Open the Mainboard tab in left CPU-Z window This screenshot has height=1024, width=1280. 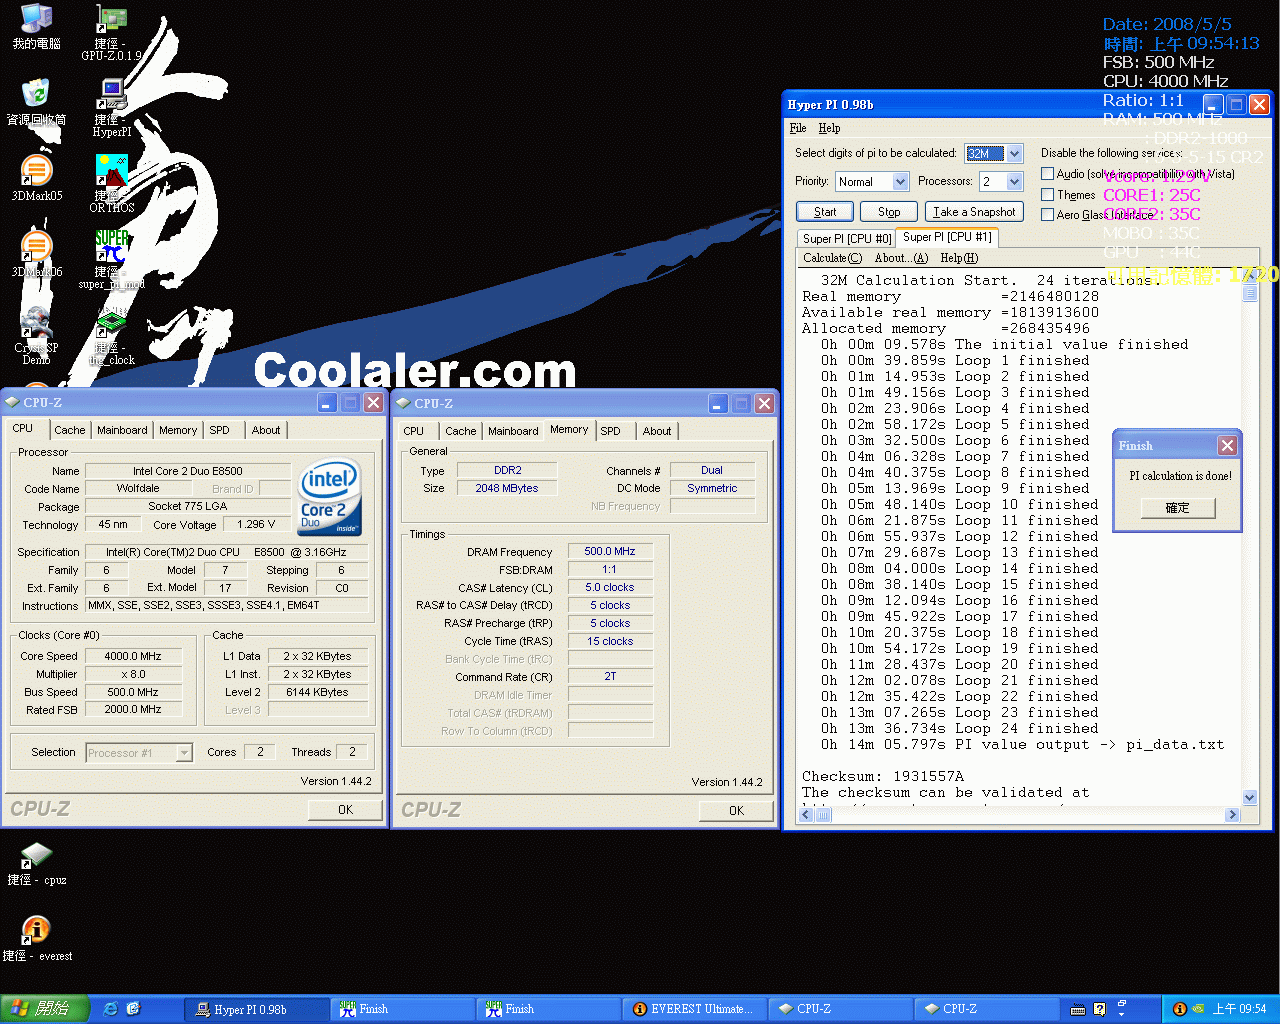click(x=122, y=430)
